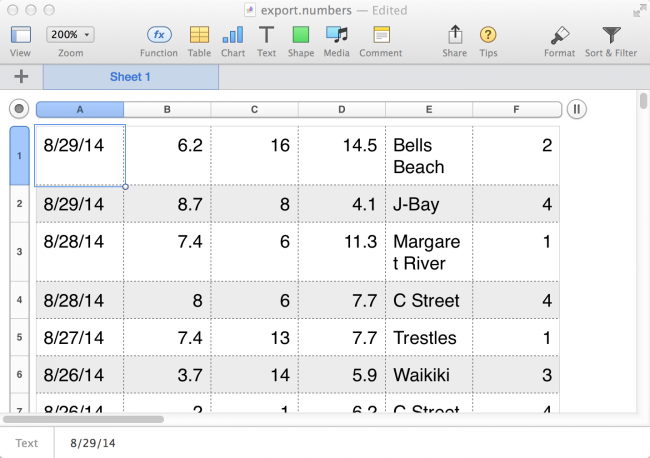The width and height of the screenshot is (650, 458).
Task: Click the table select handle circle
Action: pyautogui.click(x=18, y=109)
